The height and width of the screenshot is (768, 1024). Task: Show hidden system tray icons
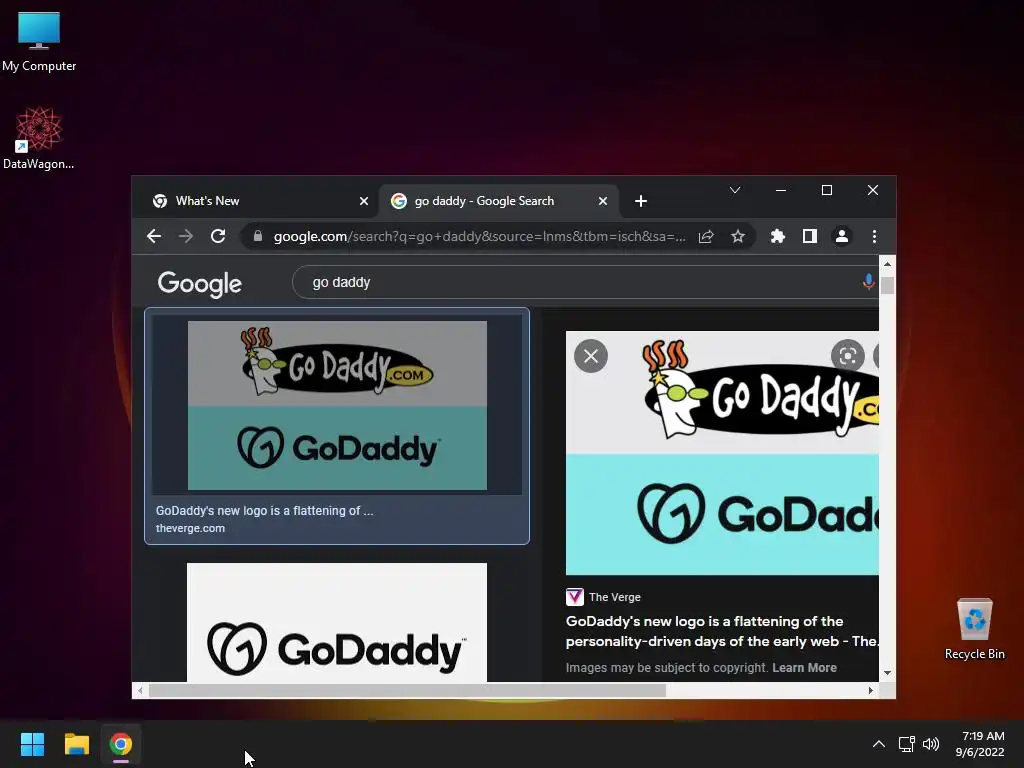879,744
